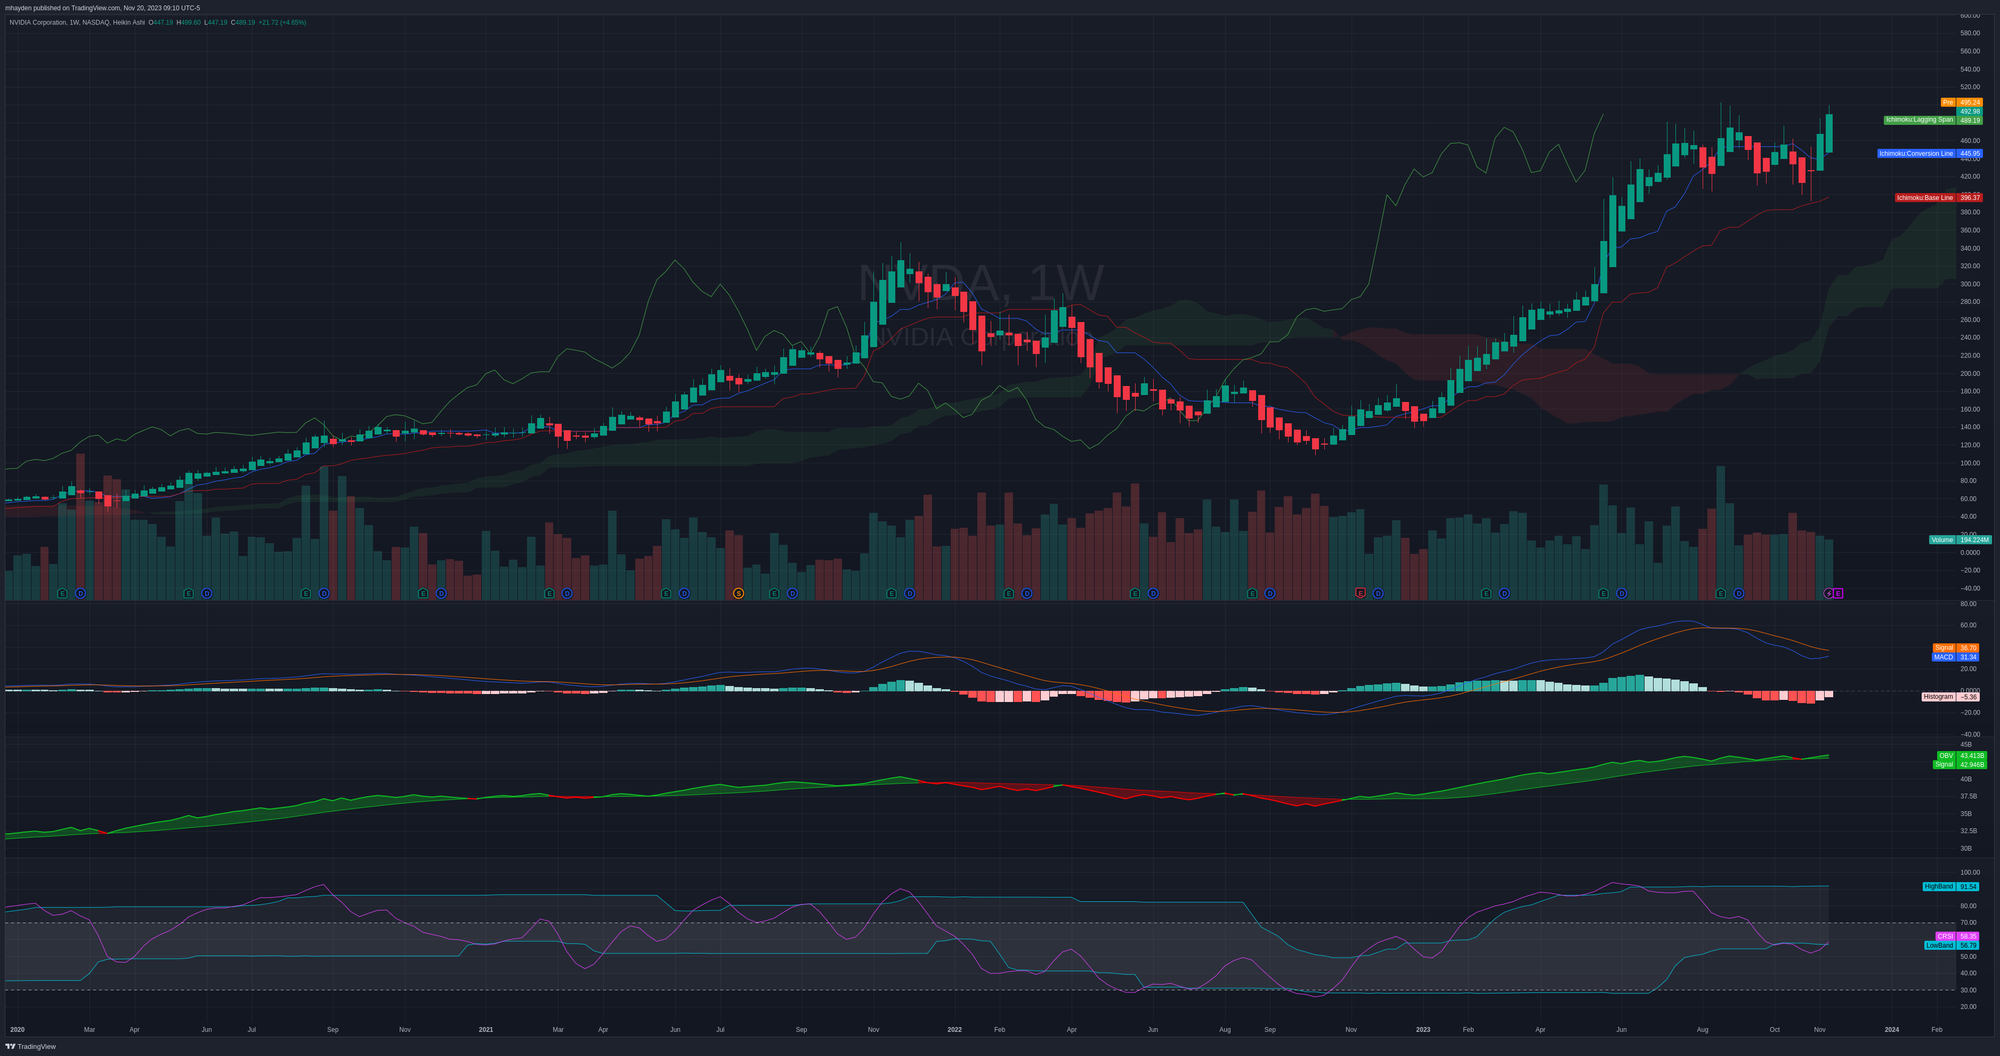Open the November 2021 earnings E marker

(x=891, y=593)
